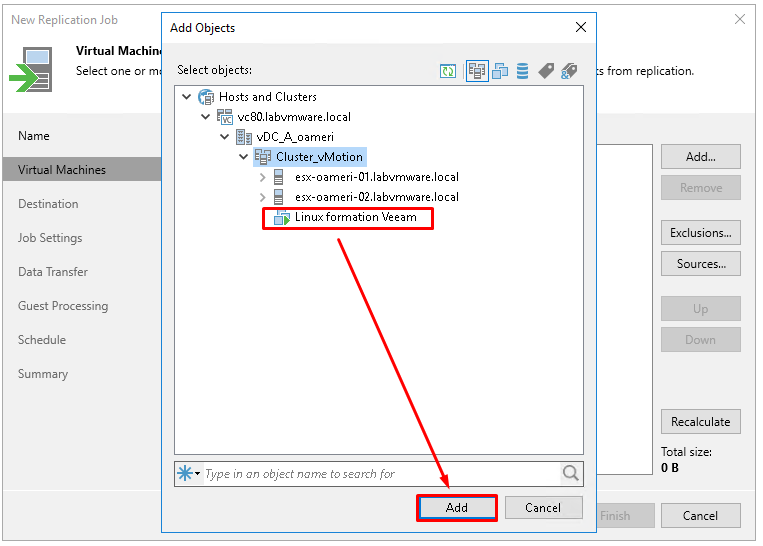
Task: Open Exclusions... settings
Action: pos(701,233)
